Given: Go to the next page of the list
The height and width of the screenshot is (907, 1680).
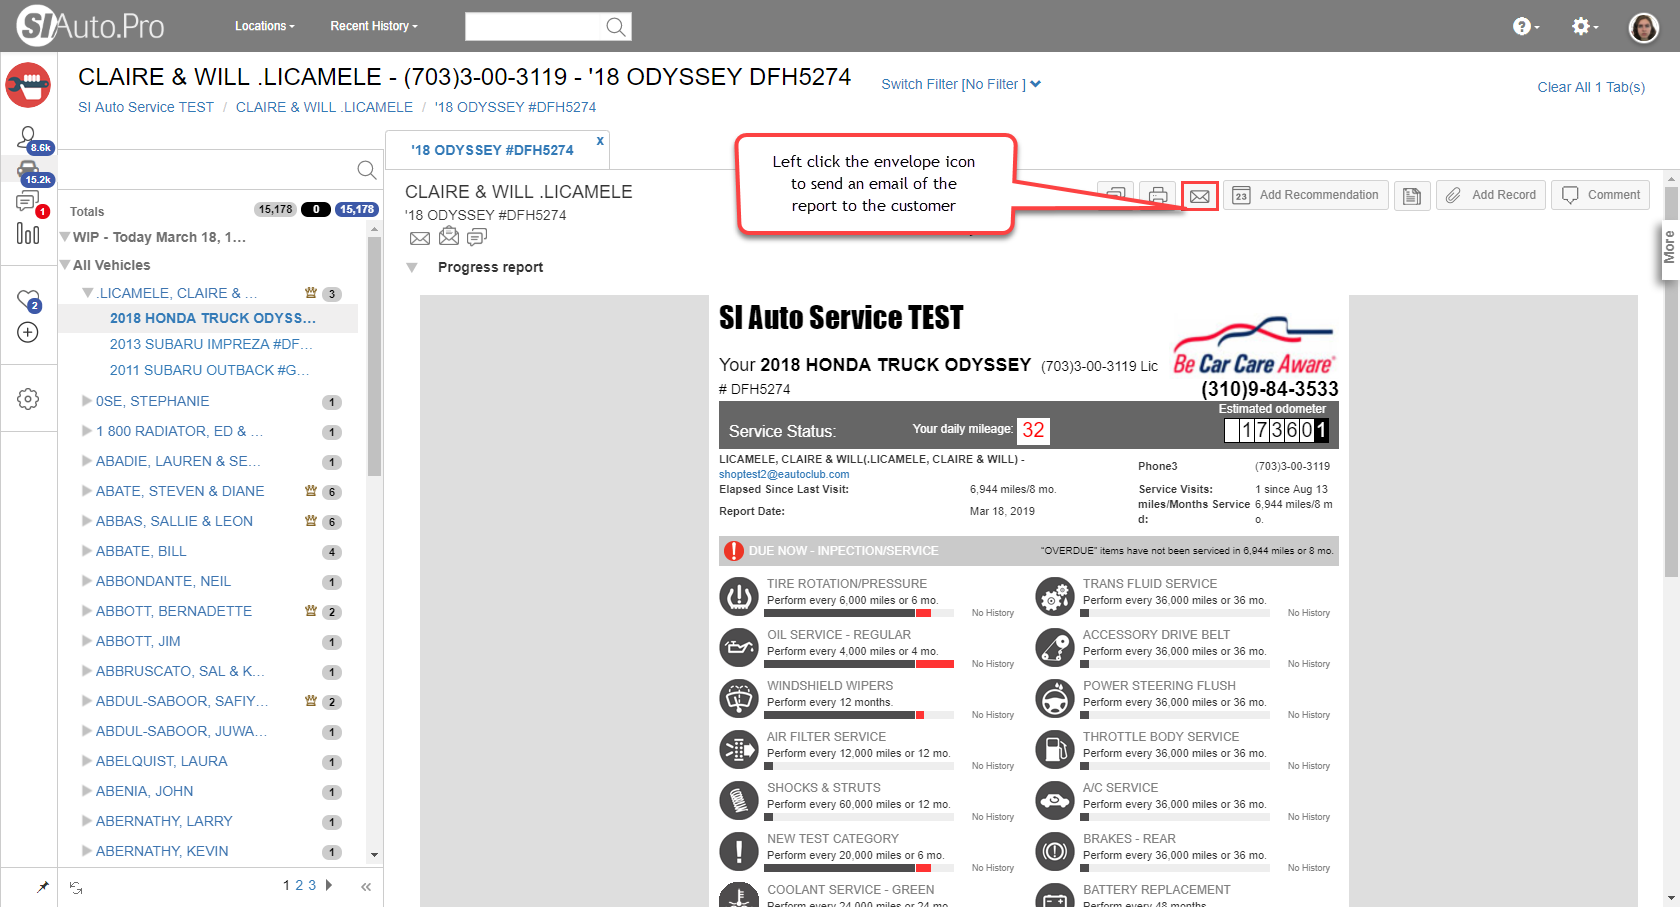Looking at the screenshot, I should pyautogui.click(x=329, y=885).
